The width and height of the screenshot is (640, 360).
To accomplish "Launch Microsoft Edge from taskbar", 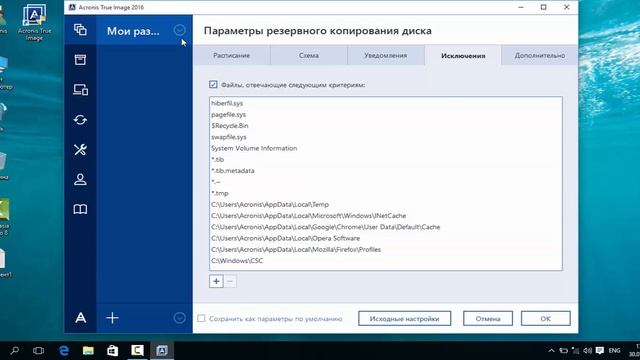I will tap(64, 350).
